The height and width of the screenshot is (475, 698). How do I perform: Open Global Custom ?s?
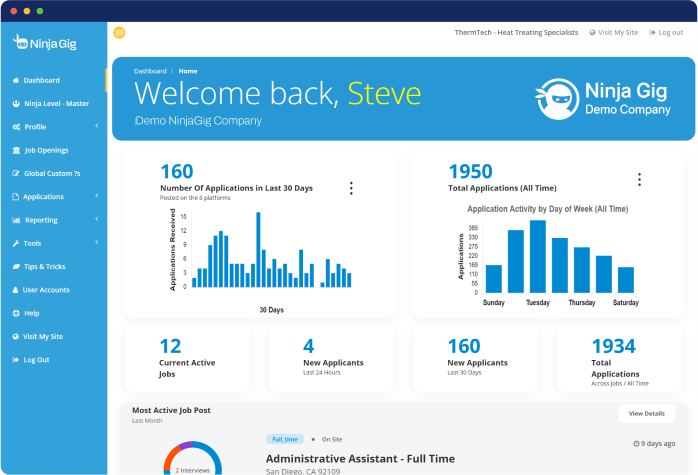point(52,174)
